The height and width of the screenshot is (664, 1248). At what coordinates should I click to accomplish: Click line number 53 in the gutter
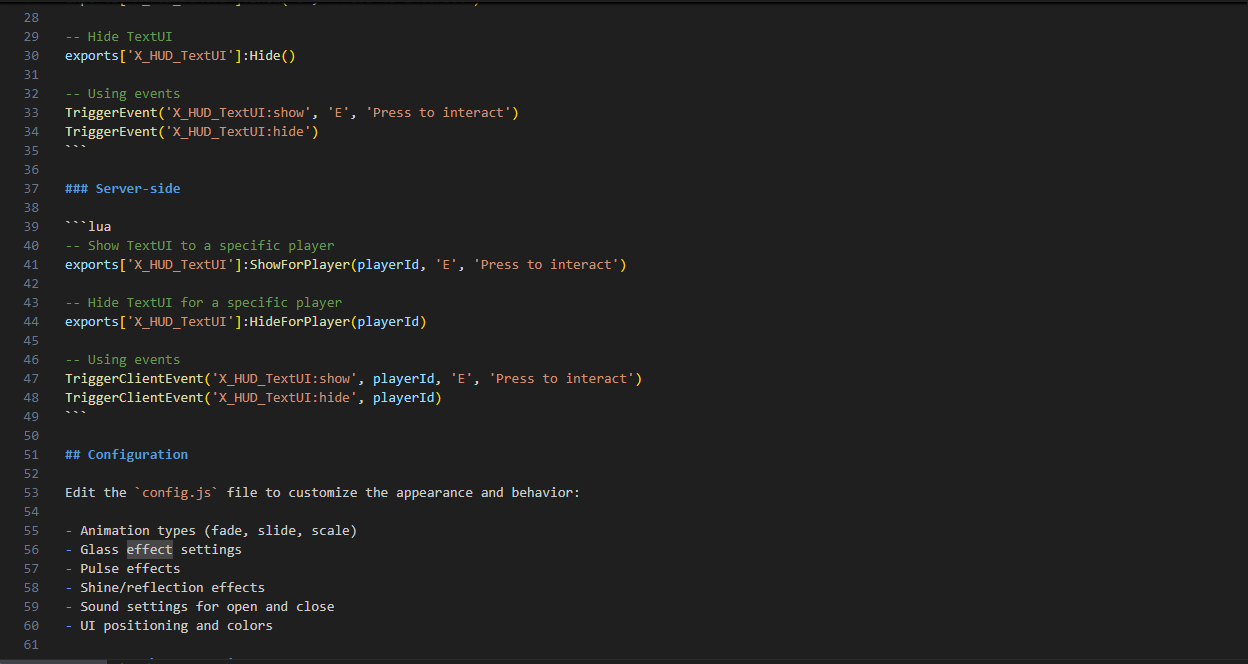[30, 492]
